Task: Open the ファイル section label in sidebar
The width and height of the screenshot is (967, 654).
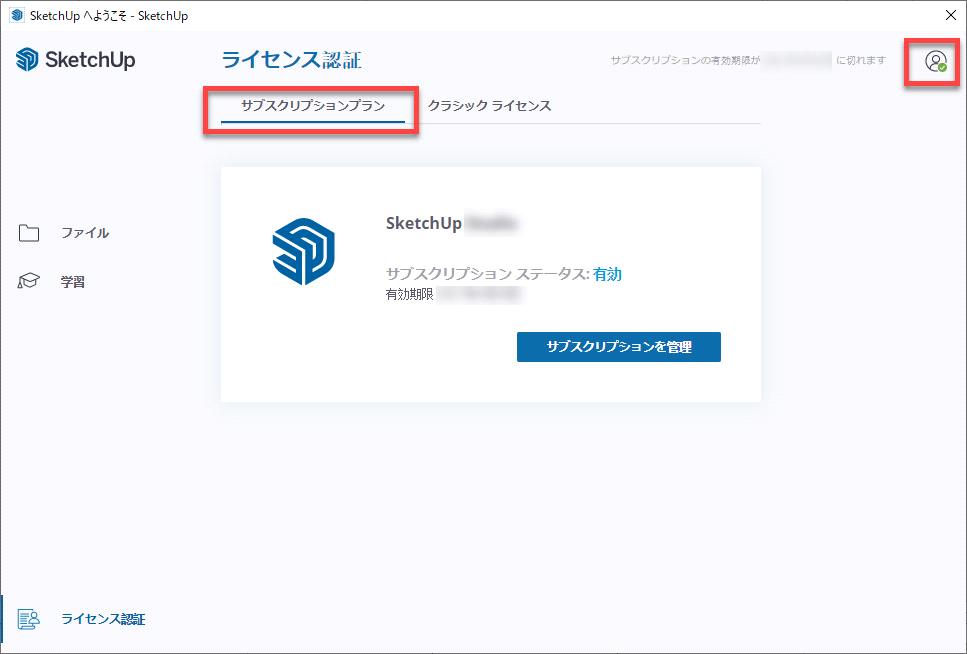Action: (x=85, y=233)
